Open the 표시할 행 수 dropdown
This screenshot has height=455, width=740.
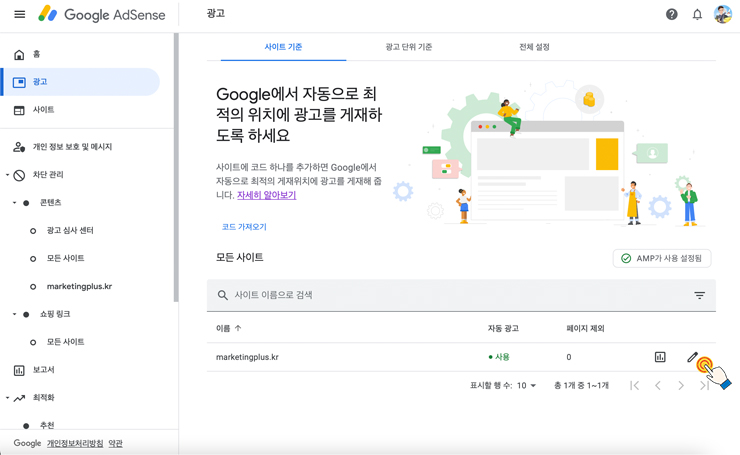pos(526,386)
